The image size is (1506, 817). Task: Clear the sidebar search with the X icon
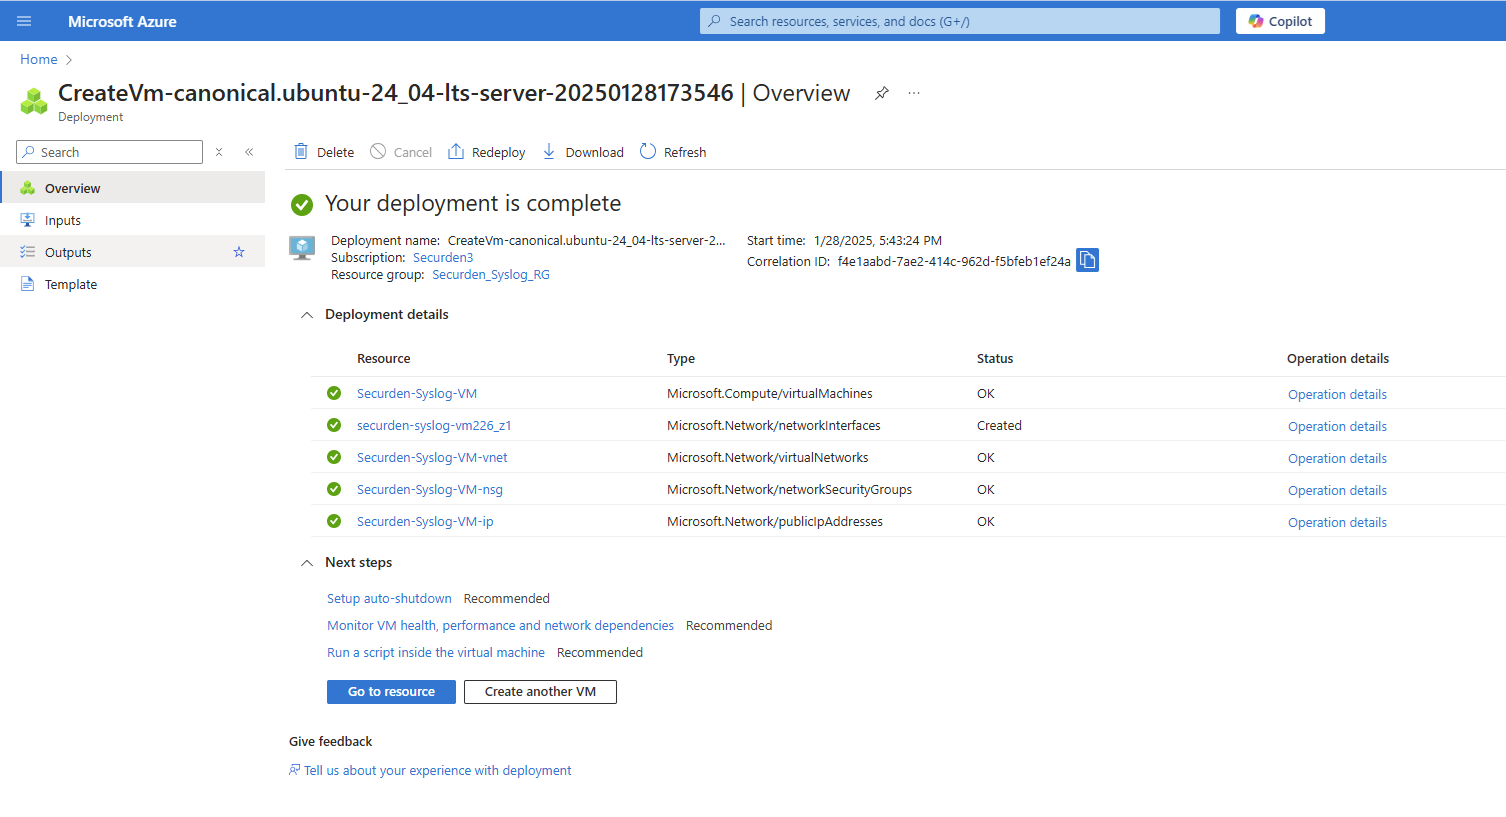219,152
